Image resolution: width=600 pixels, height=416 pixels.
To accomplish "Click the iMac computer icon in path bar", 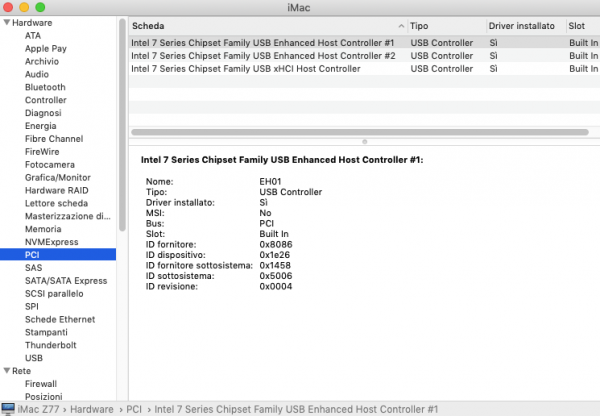I will click(x=8, y=409).
